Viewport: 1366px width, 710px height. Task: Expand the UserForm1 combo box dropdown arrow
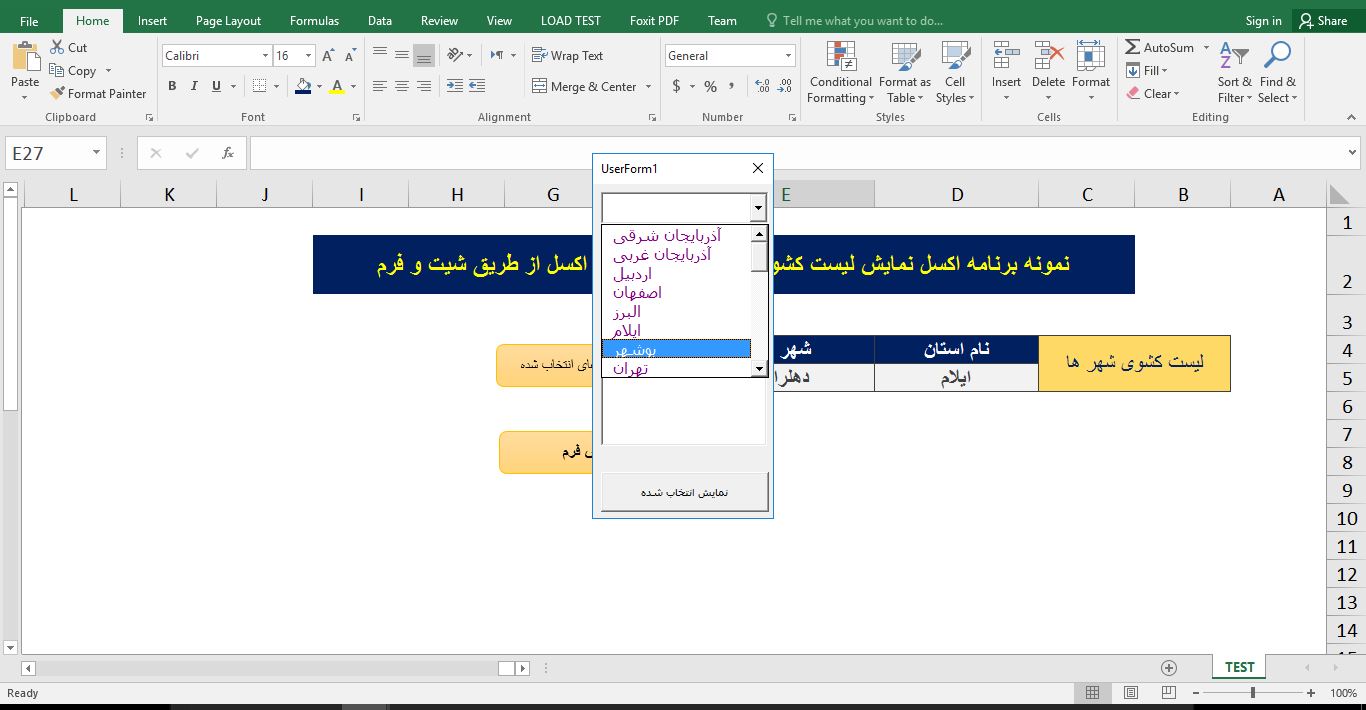(x=758, y=208)
